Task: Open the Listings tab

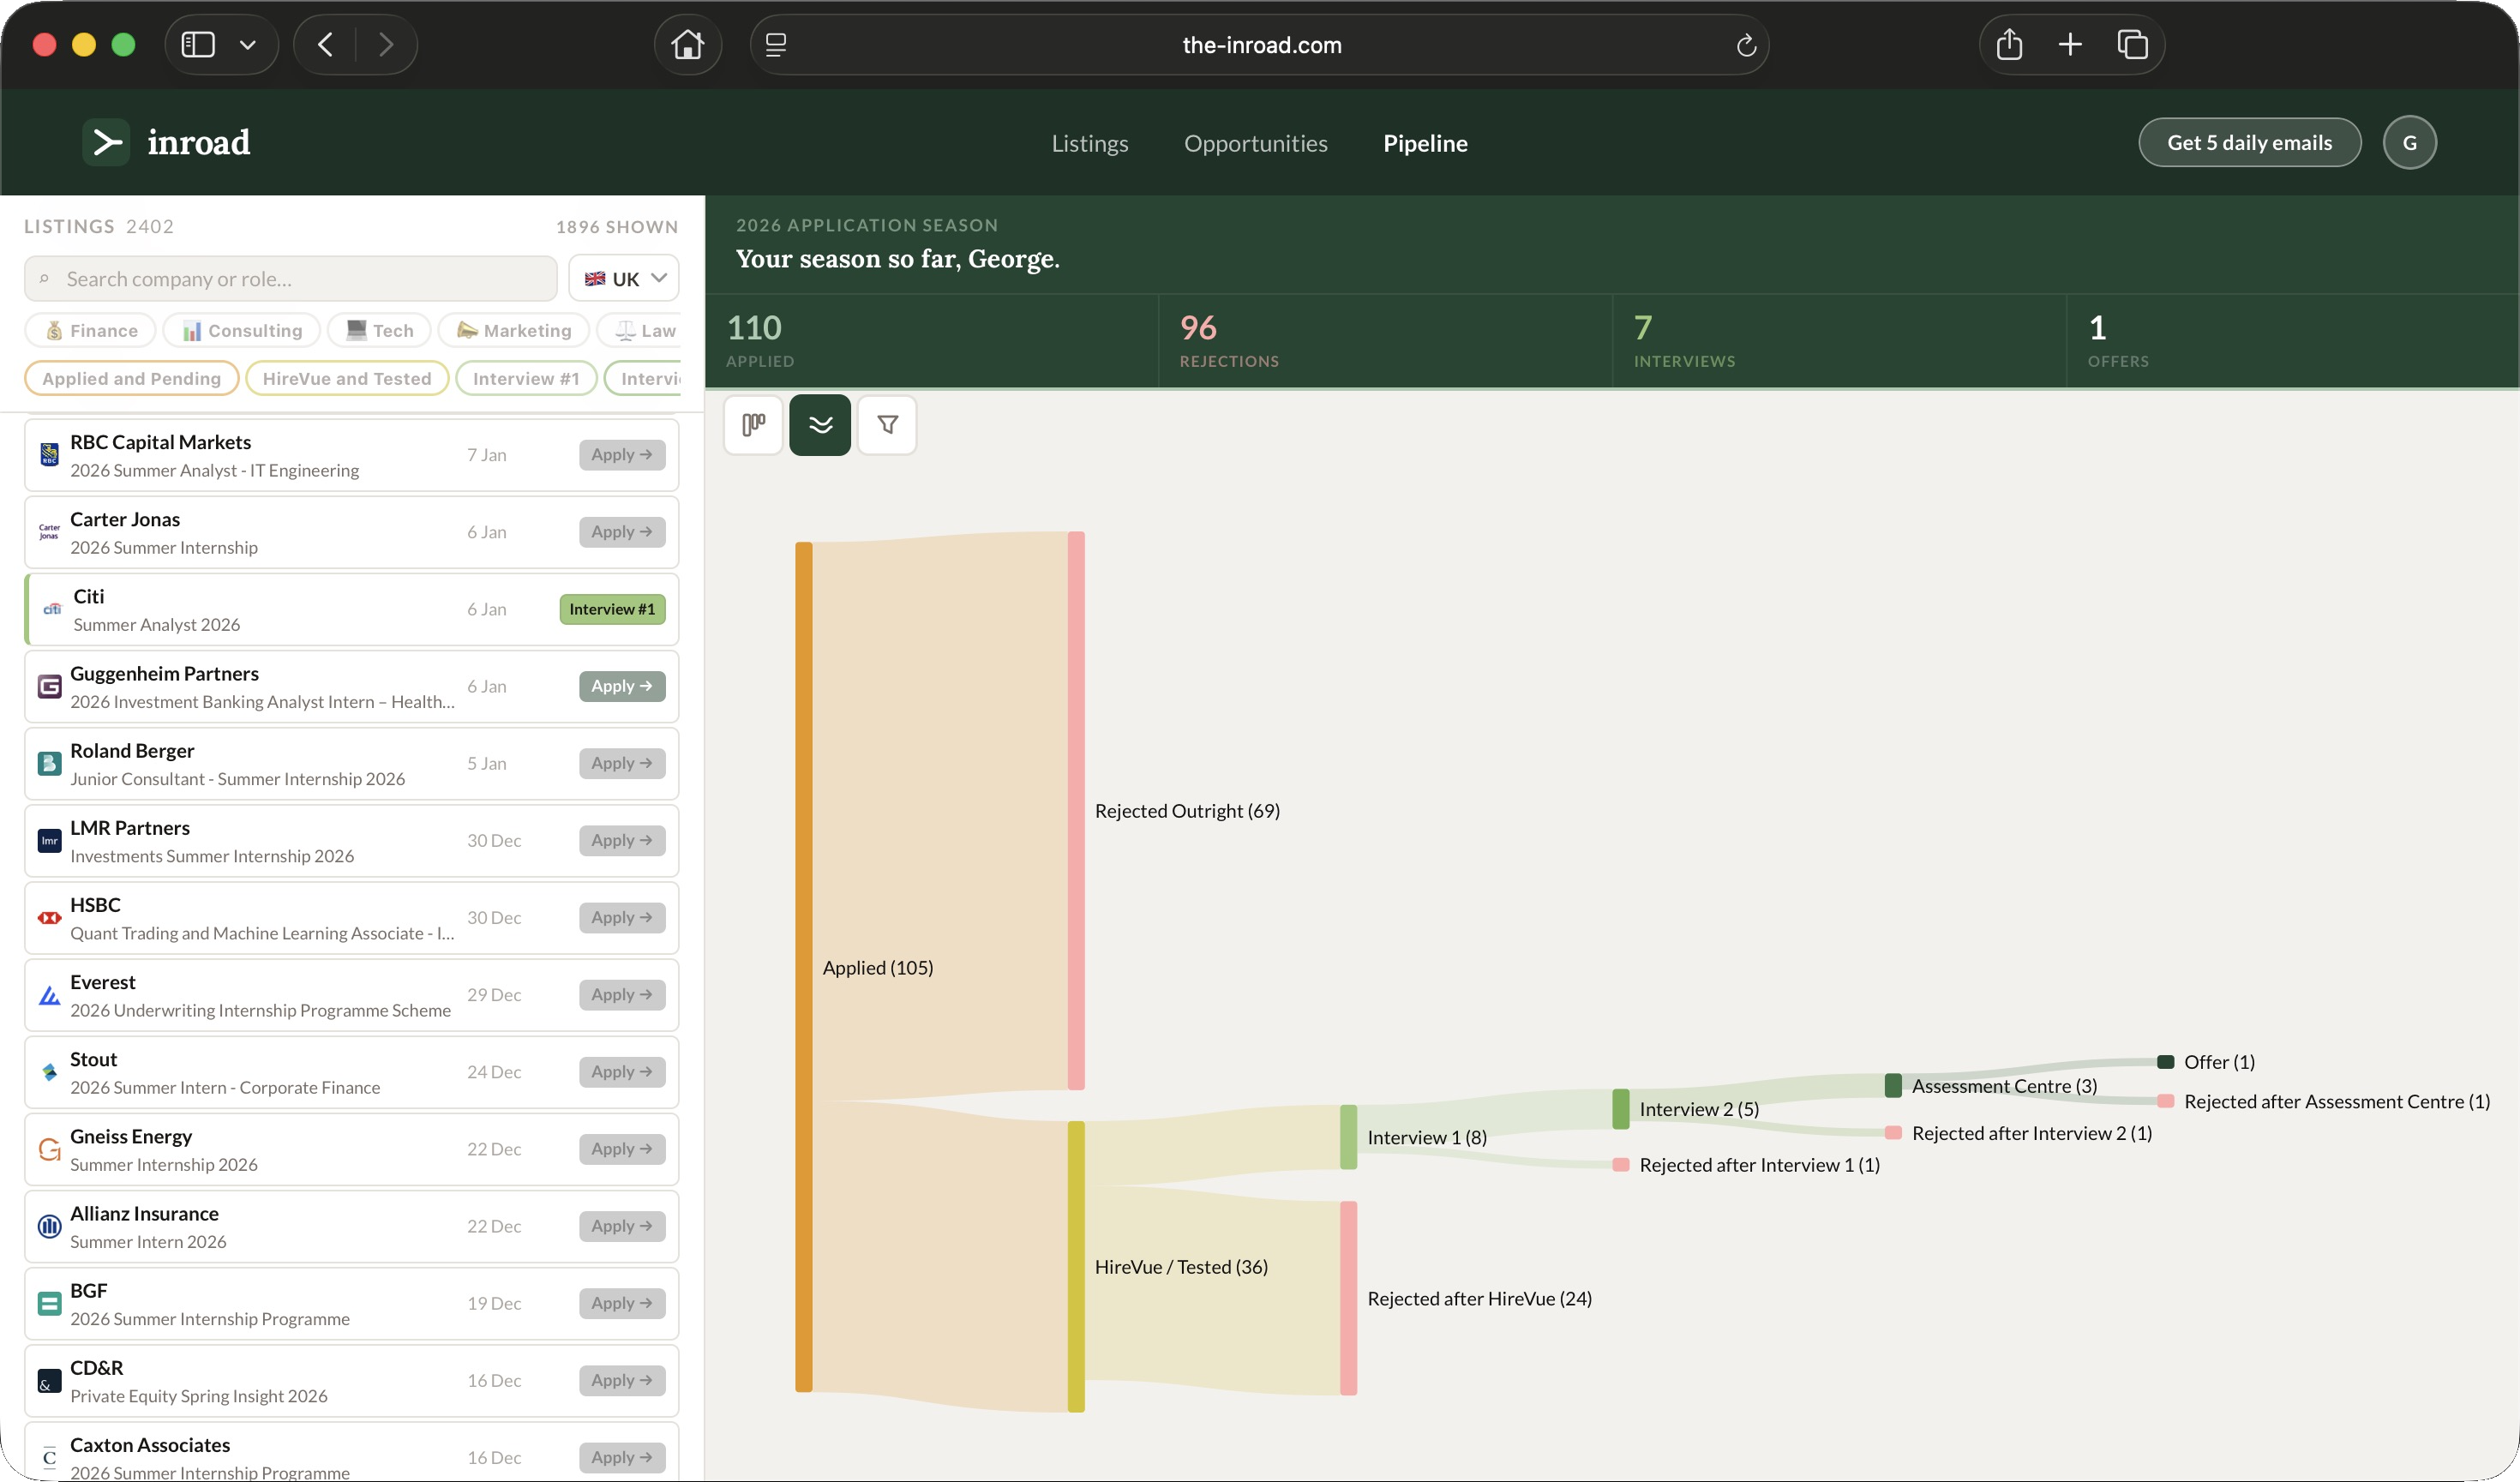Action: point(1089,143)
